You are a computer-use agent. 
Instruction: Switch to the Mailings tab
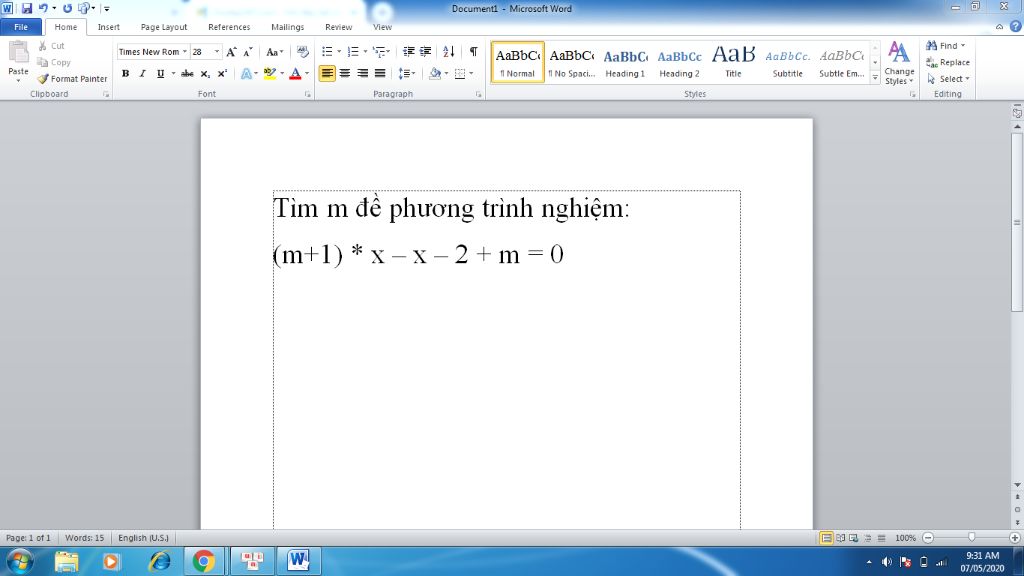click(287, 27)
